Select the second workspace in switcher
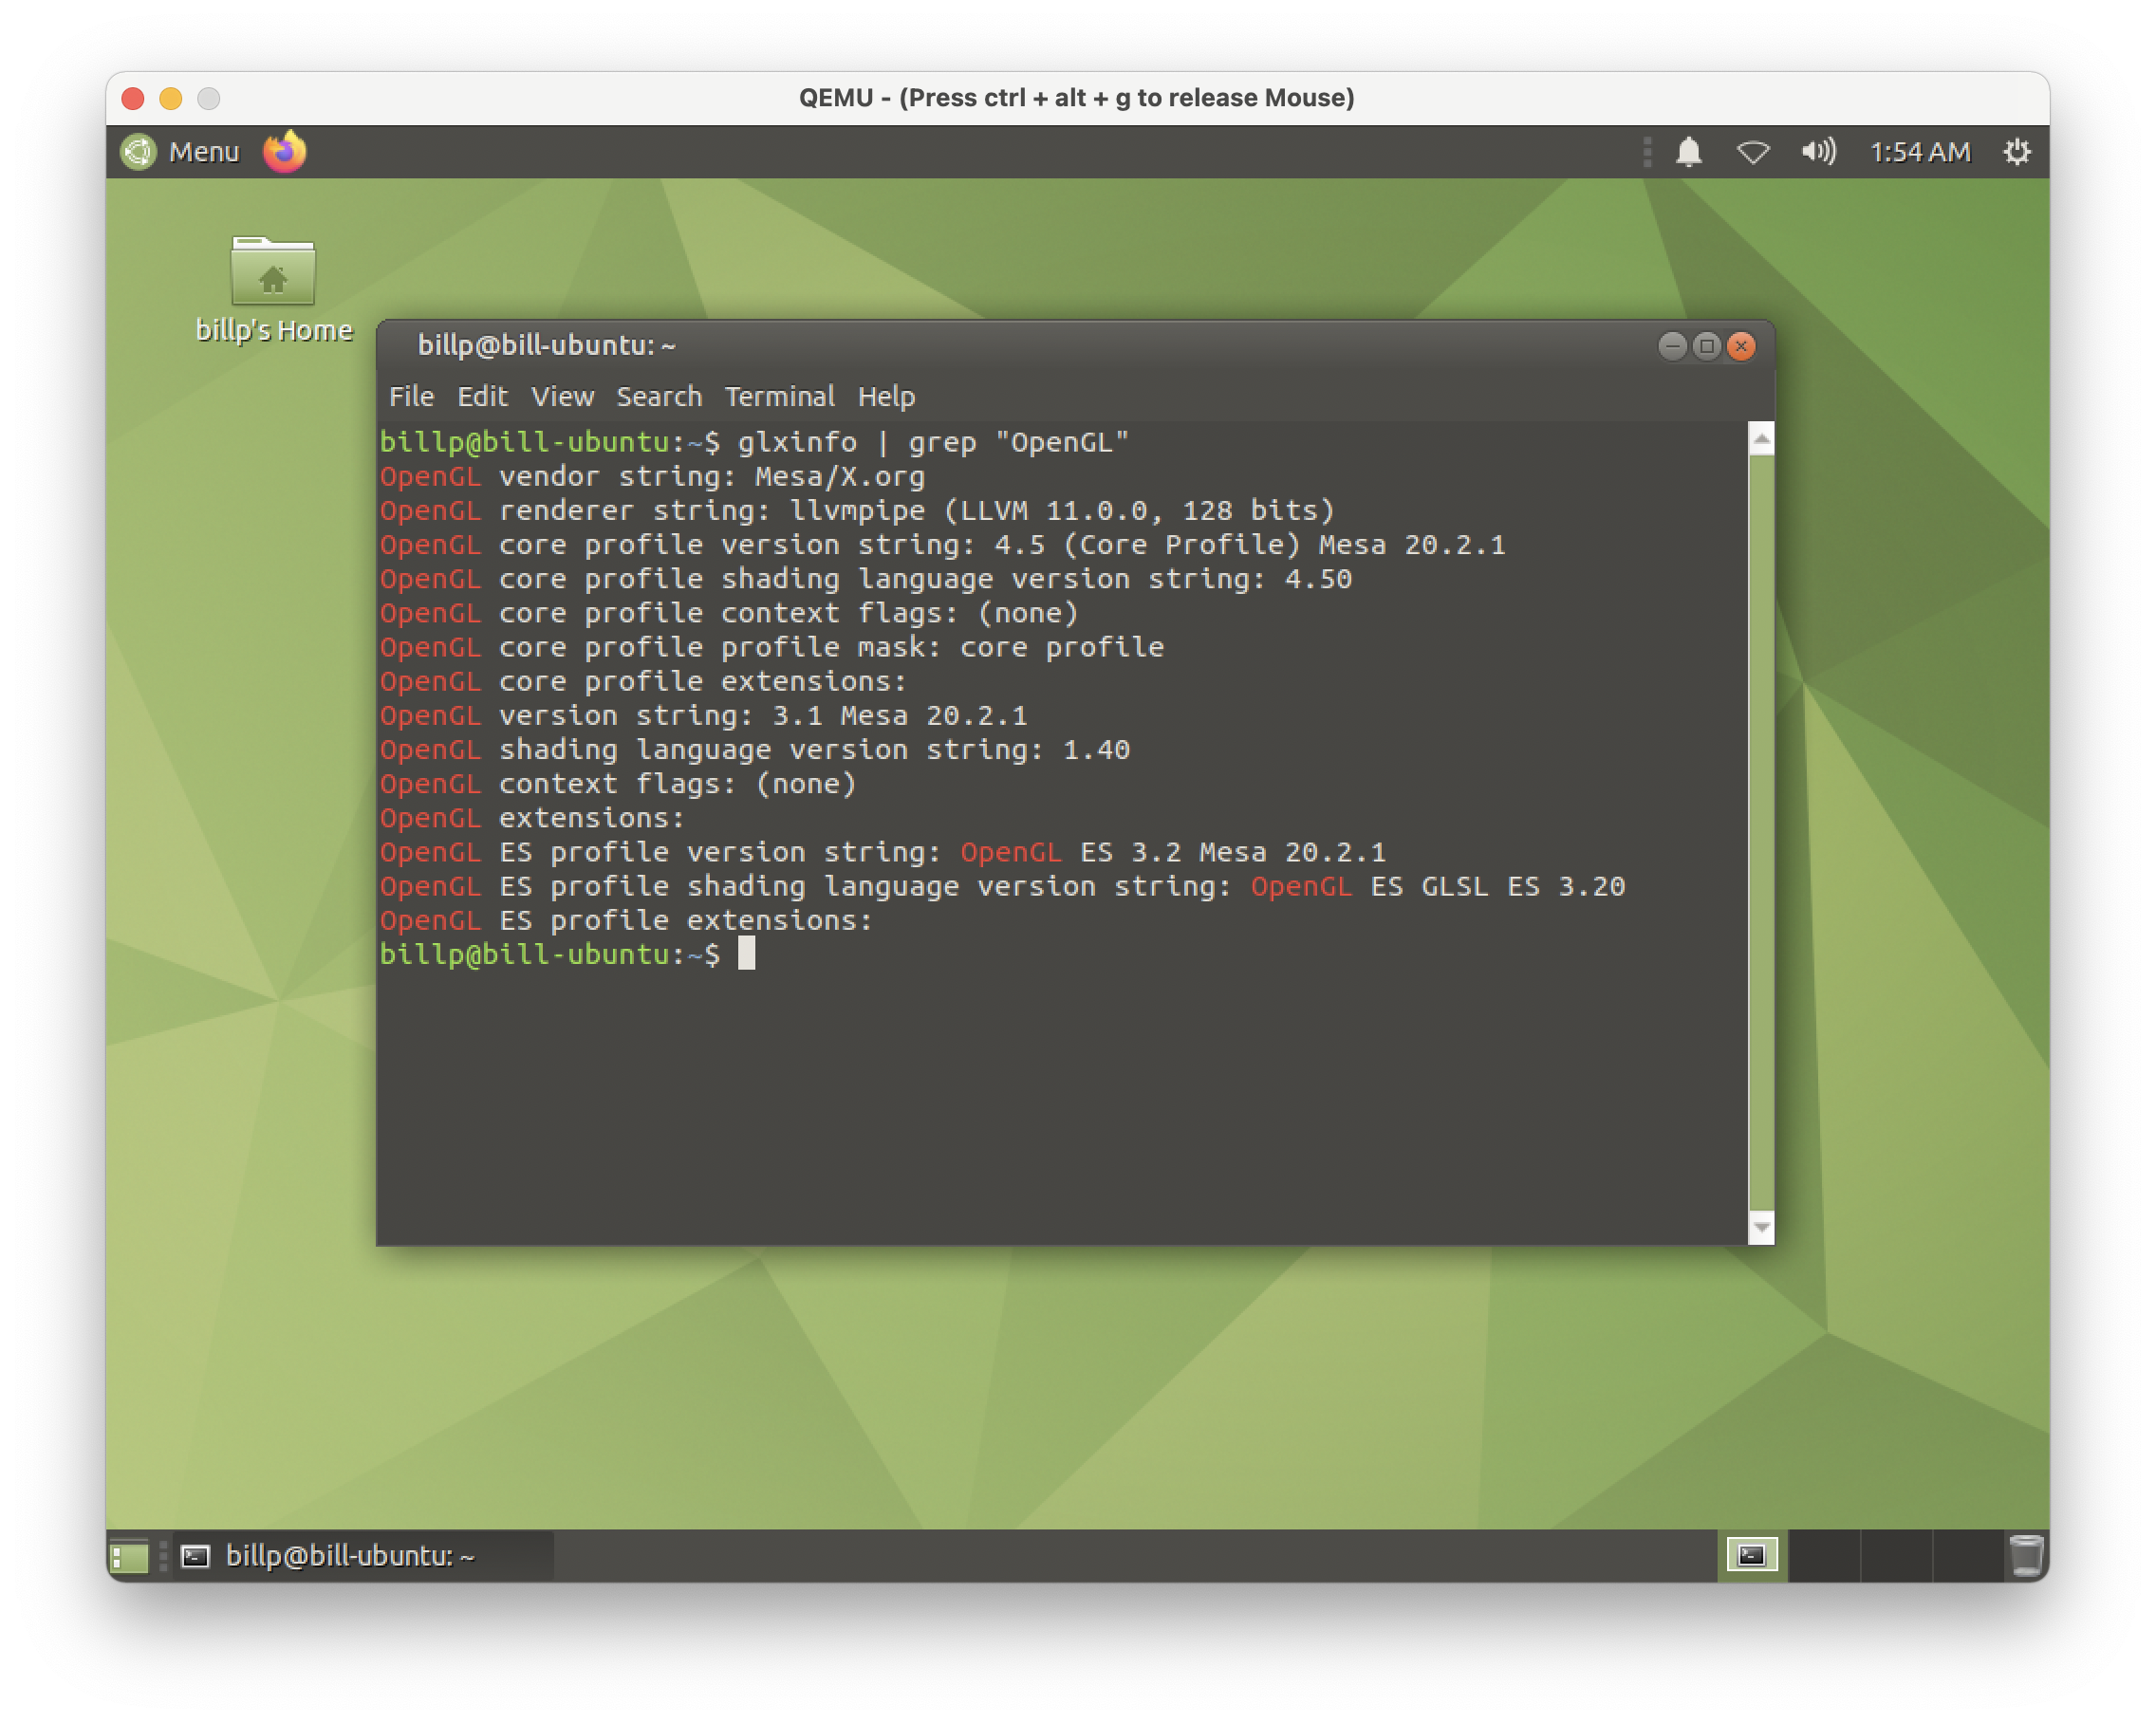 (x=1825, y=1555)
